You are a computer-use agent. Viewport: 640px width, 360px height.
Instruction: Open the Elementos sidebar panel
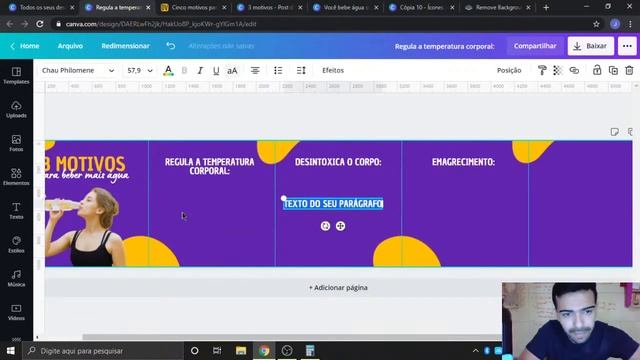(x=16, y=177)
